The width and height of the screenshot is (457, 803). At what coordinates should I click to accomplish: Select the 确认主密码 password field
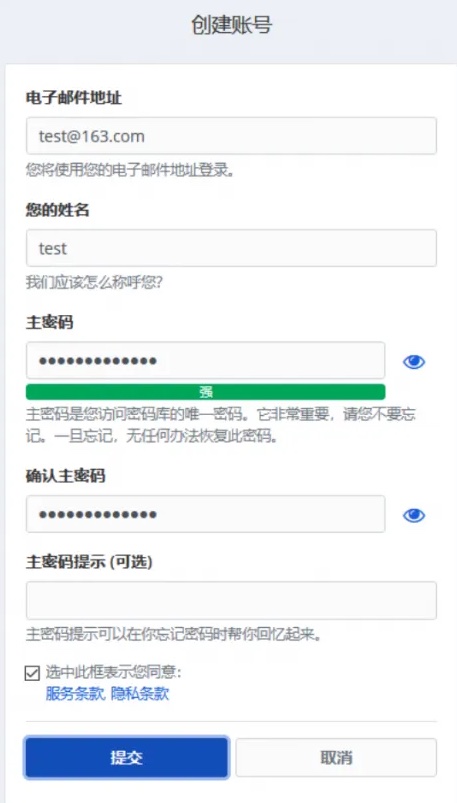pyautogui.click(x=205, y=514)
